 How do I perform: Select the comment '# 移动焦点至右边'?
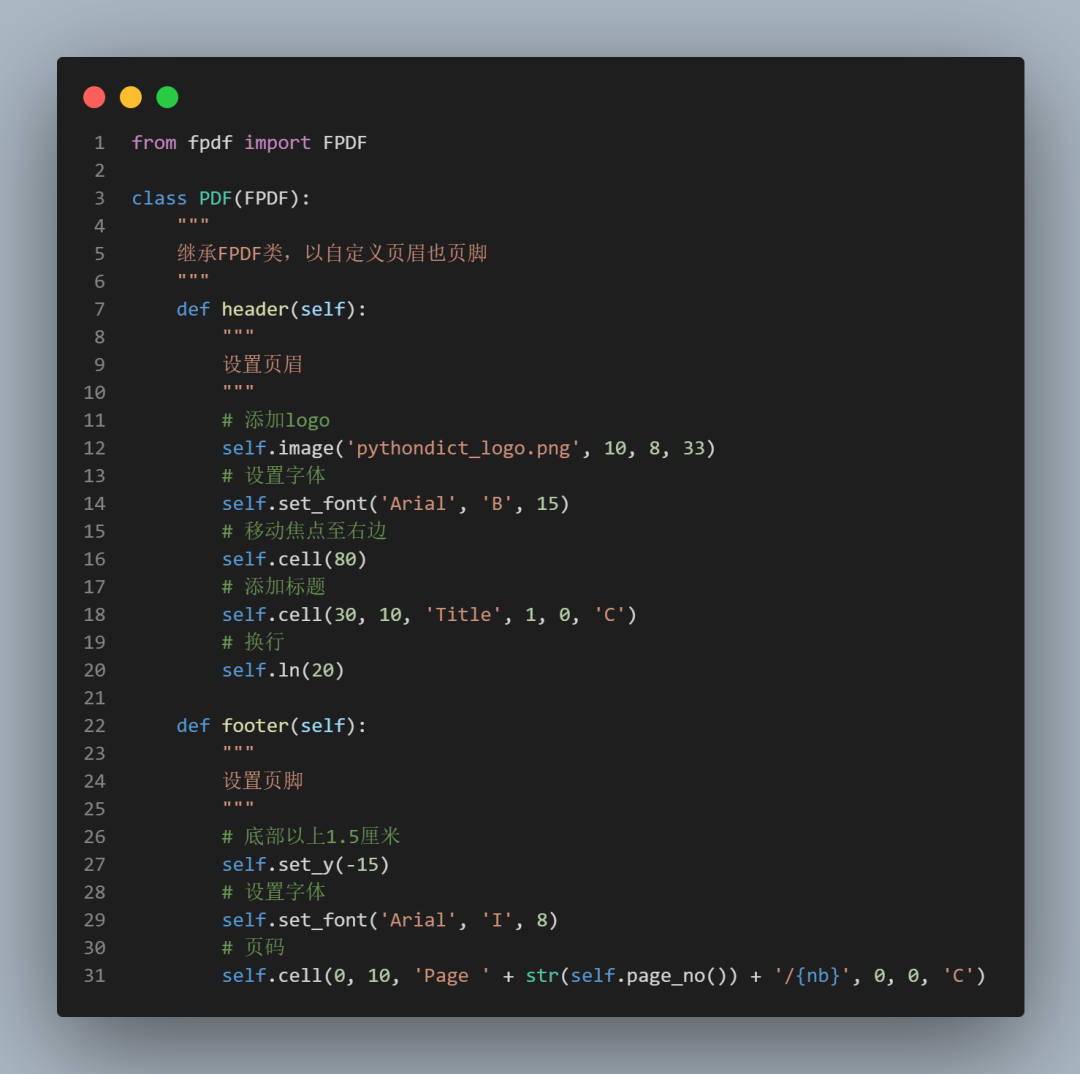(304, 531)
